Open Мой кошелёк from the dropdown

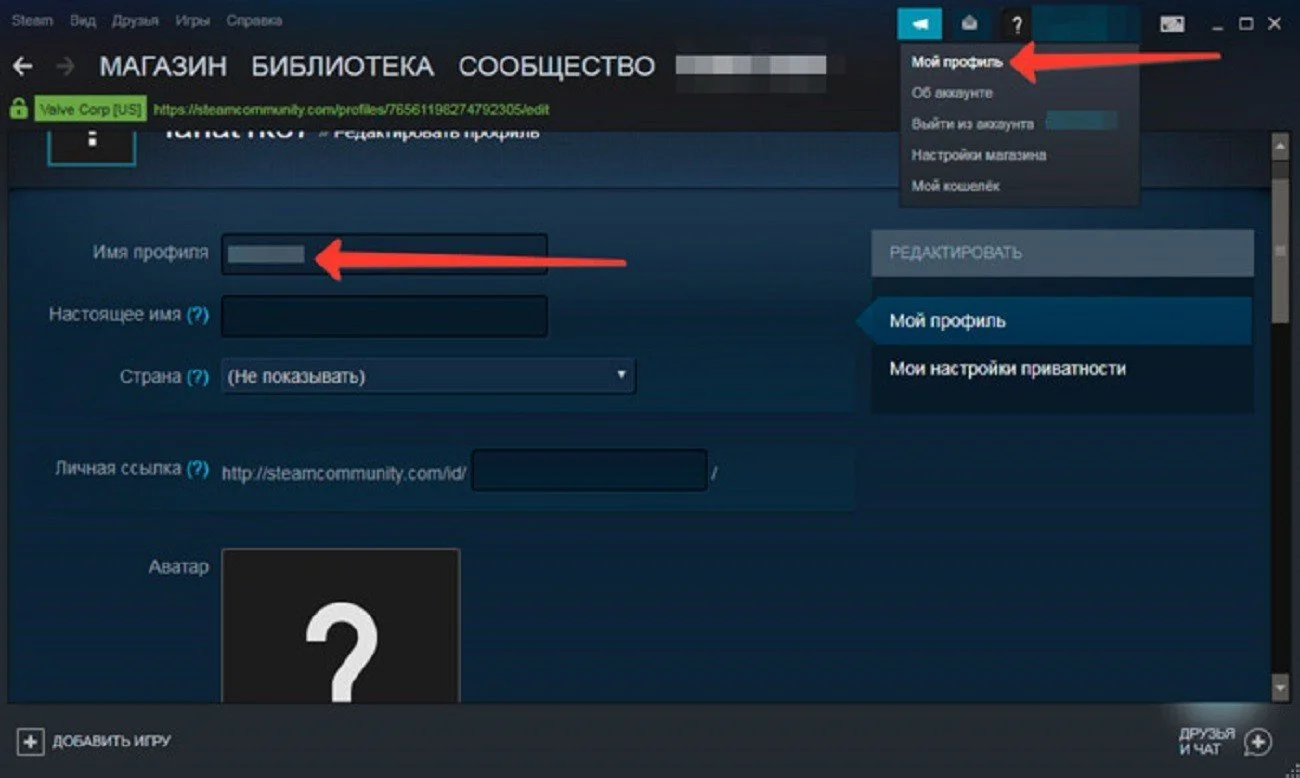pyautogui.click(x=955, y=186)
